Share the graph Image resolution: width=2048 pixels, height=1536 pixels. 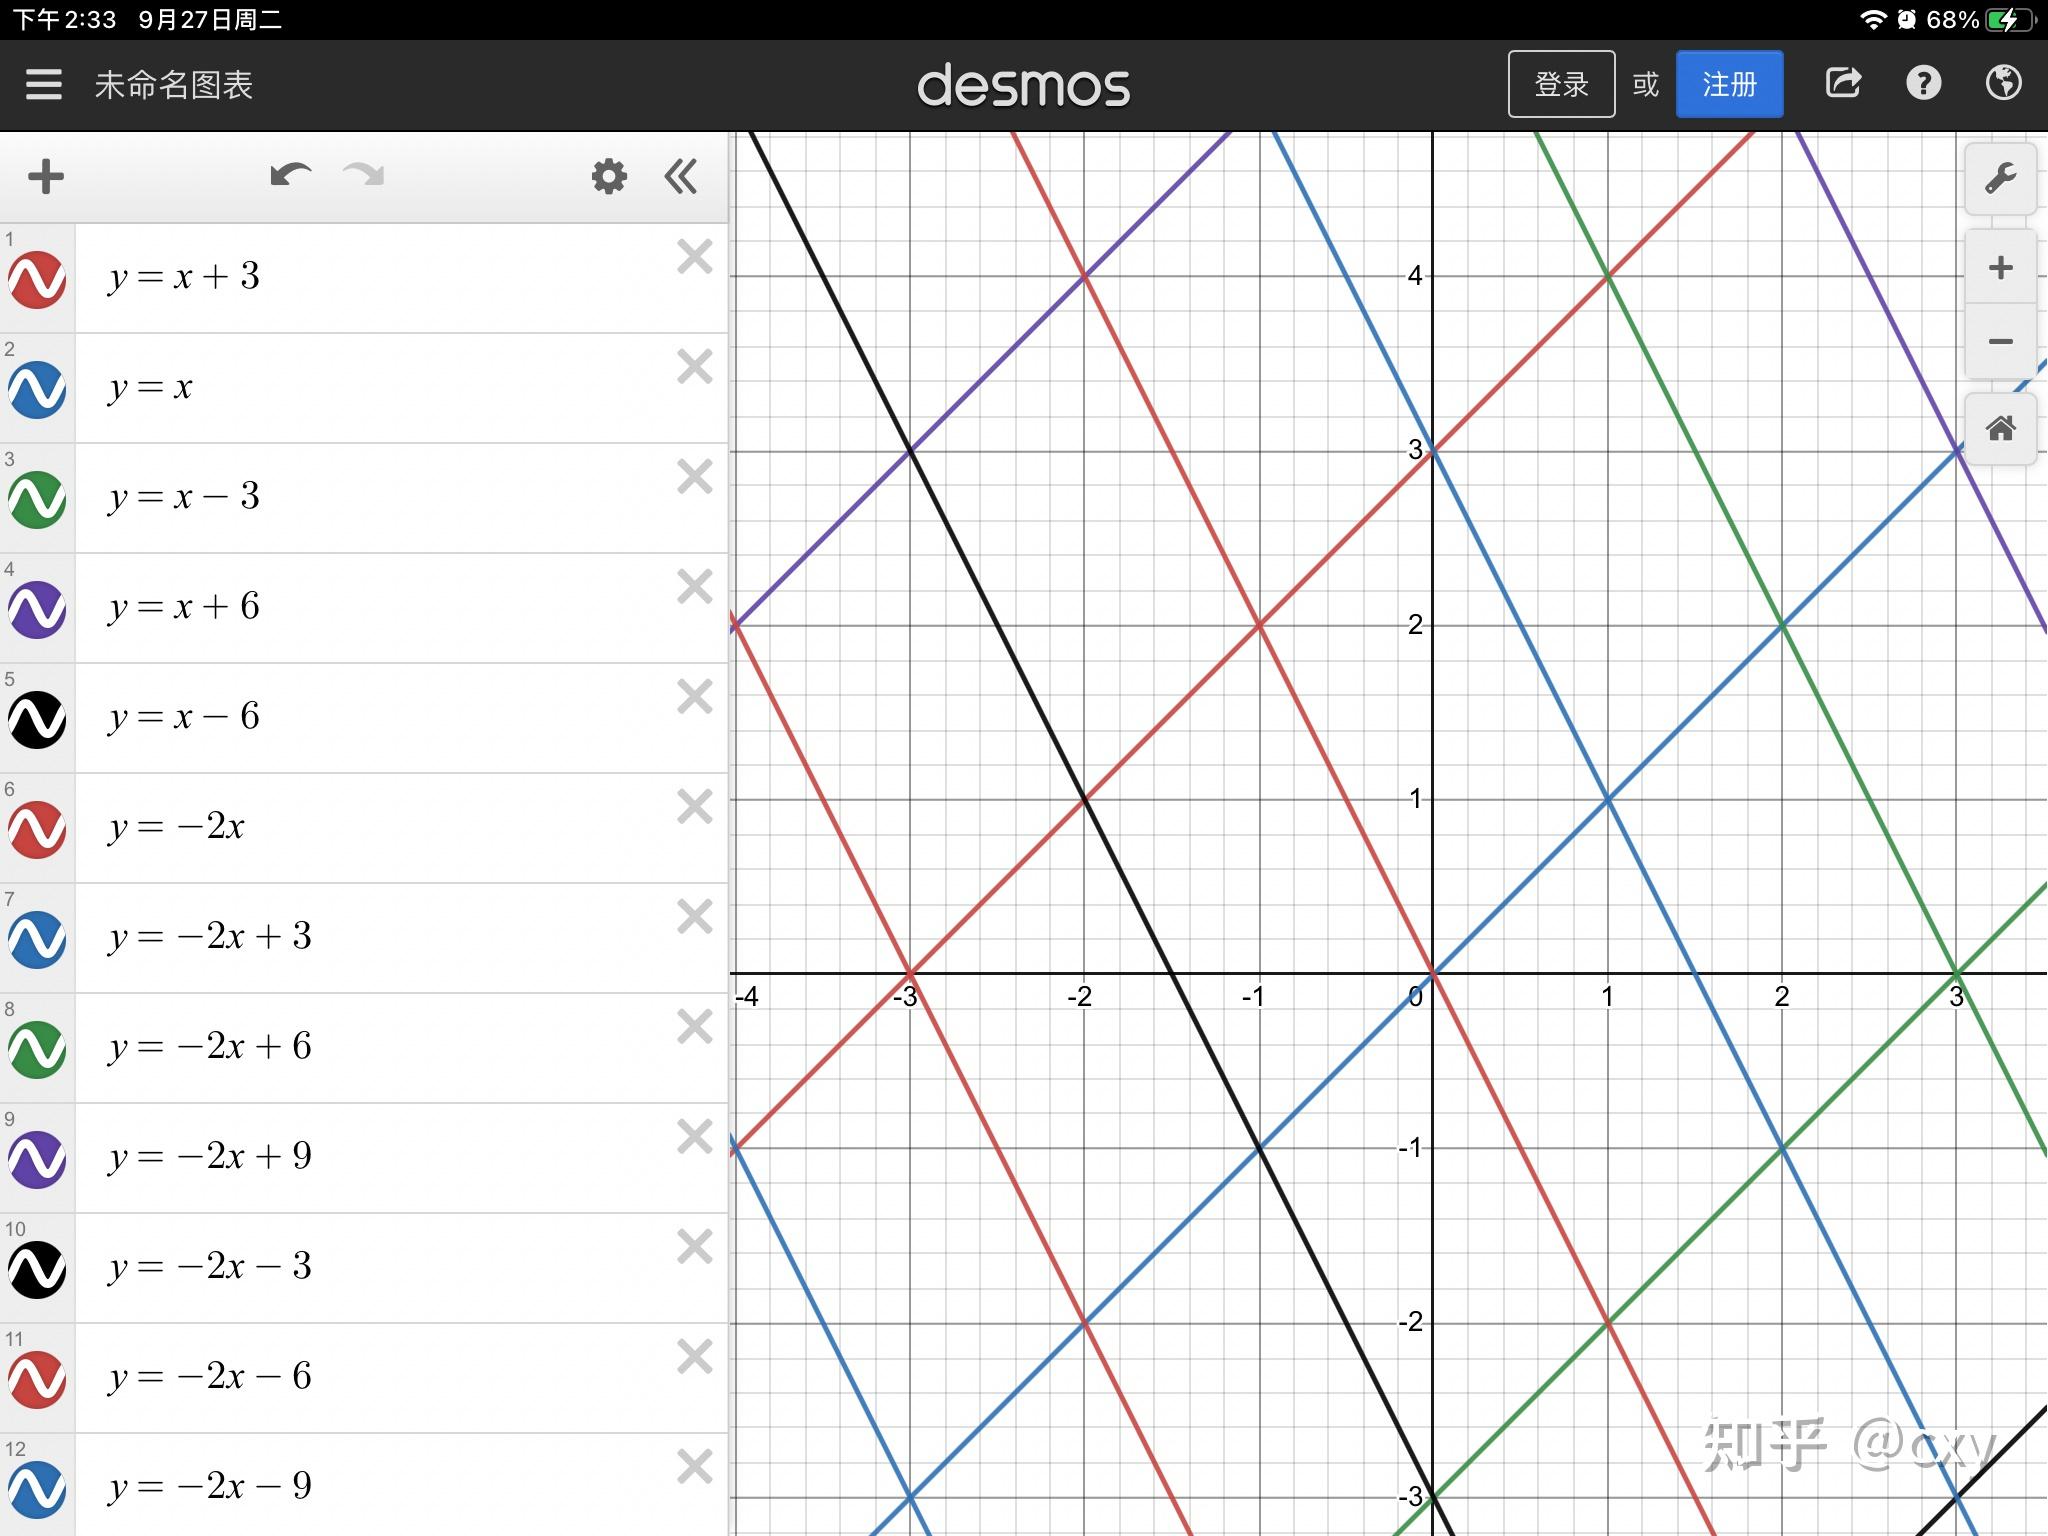(1843, 84)
